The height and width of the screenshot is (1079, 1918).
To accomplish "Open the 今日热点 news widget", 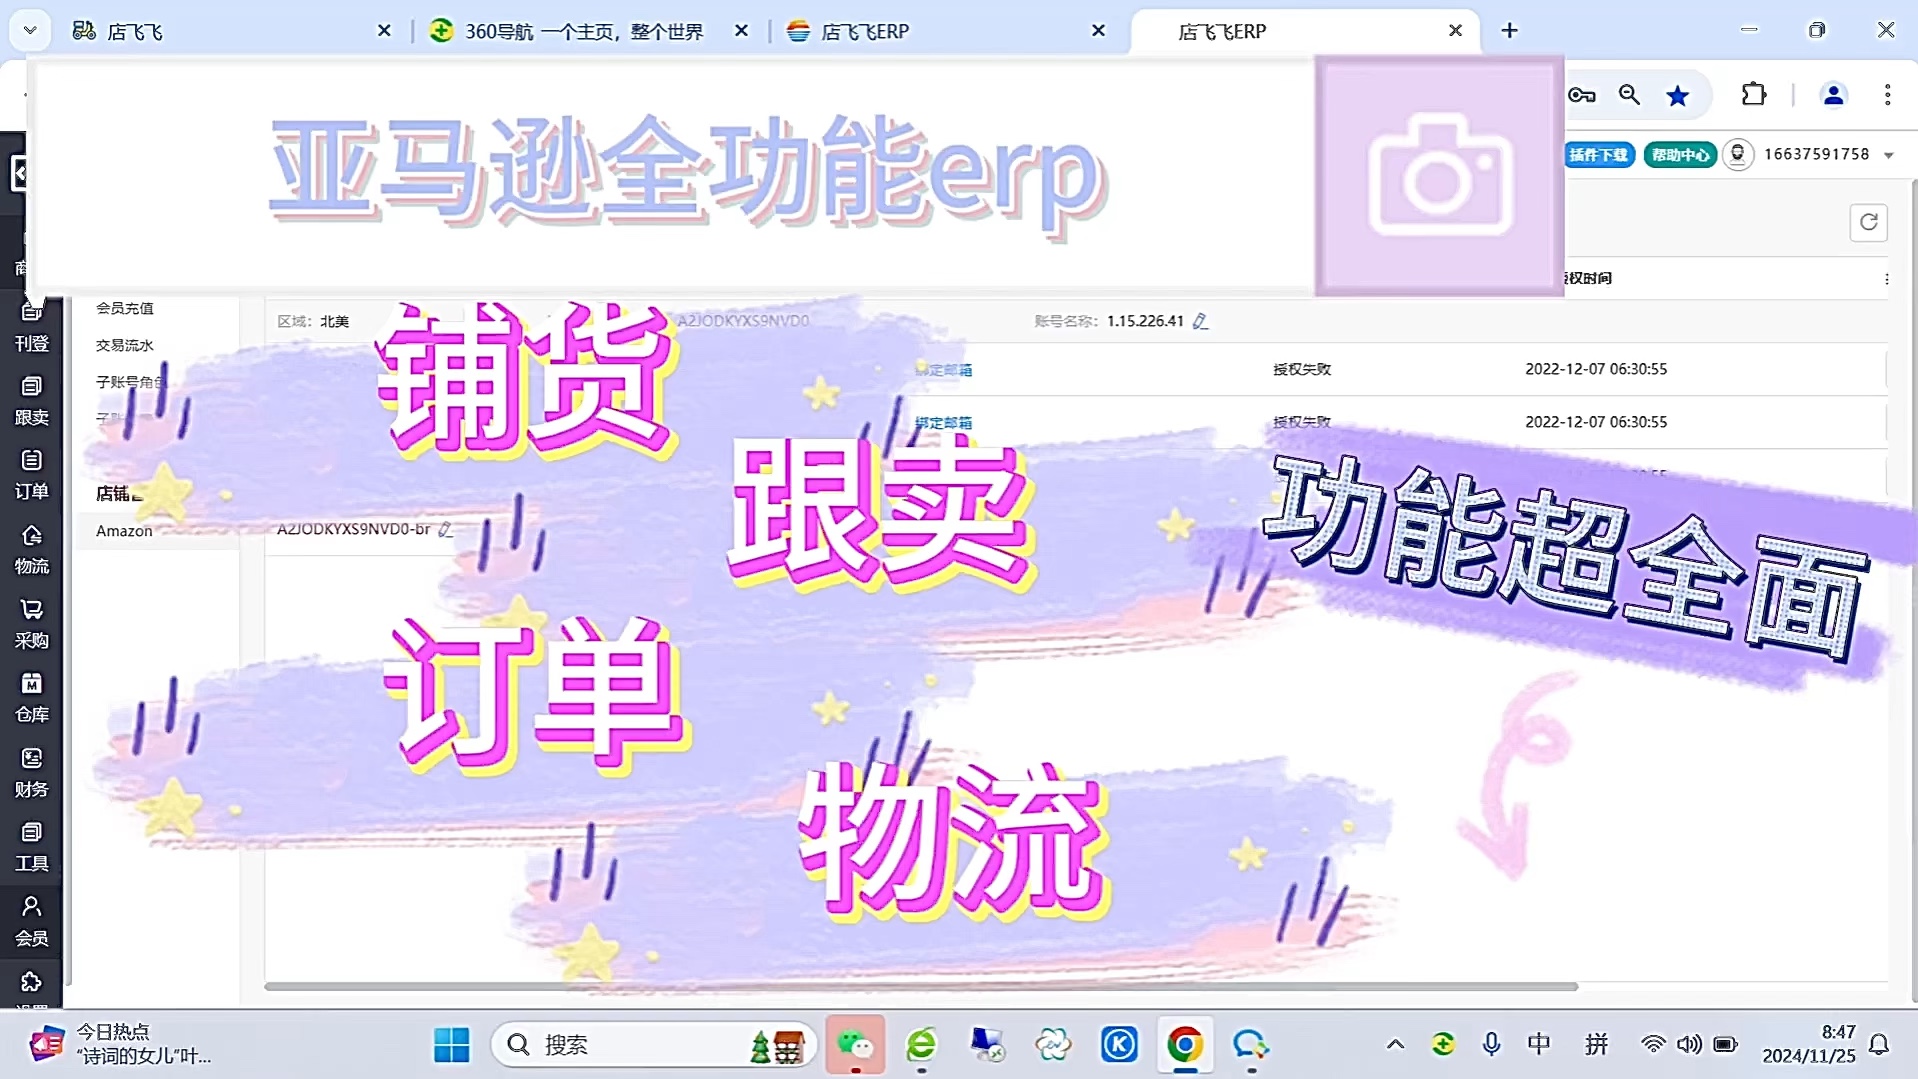I will 120,1044.
